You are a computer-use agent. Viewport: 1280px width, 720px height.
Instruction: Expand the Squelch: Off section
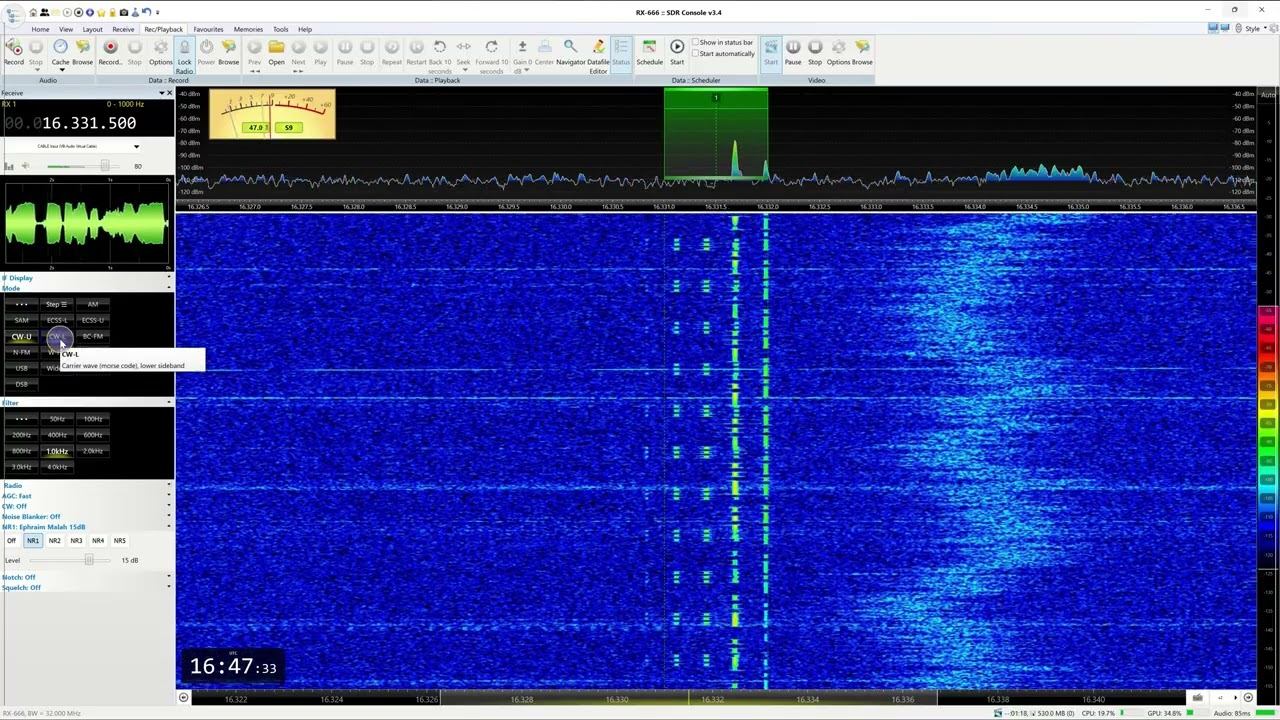click(85, 588)
